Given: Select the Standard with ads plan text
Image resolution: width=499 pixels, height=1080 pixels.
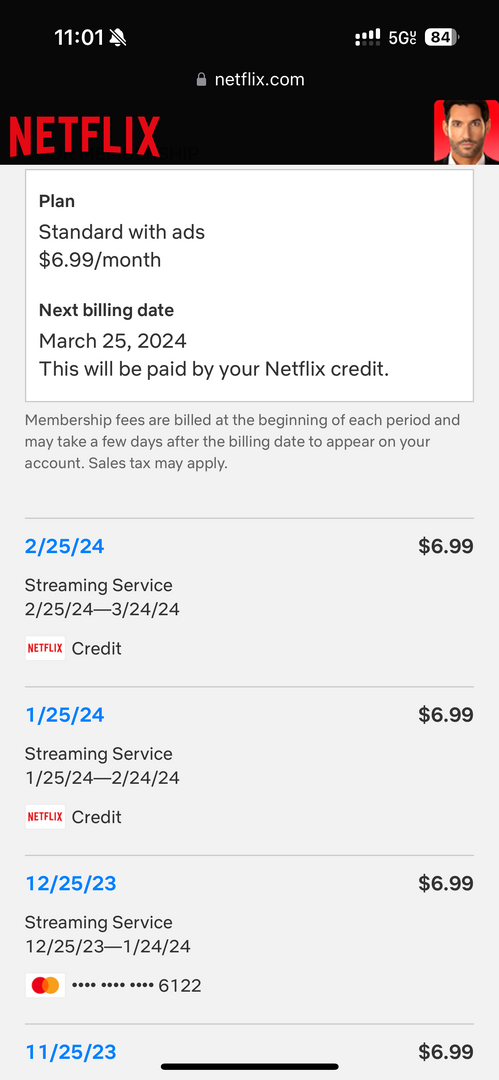Looking at the screenshot, I should click(122, 231).
